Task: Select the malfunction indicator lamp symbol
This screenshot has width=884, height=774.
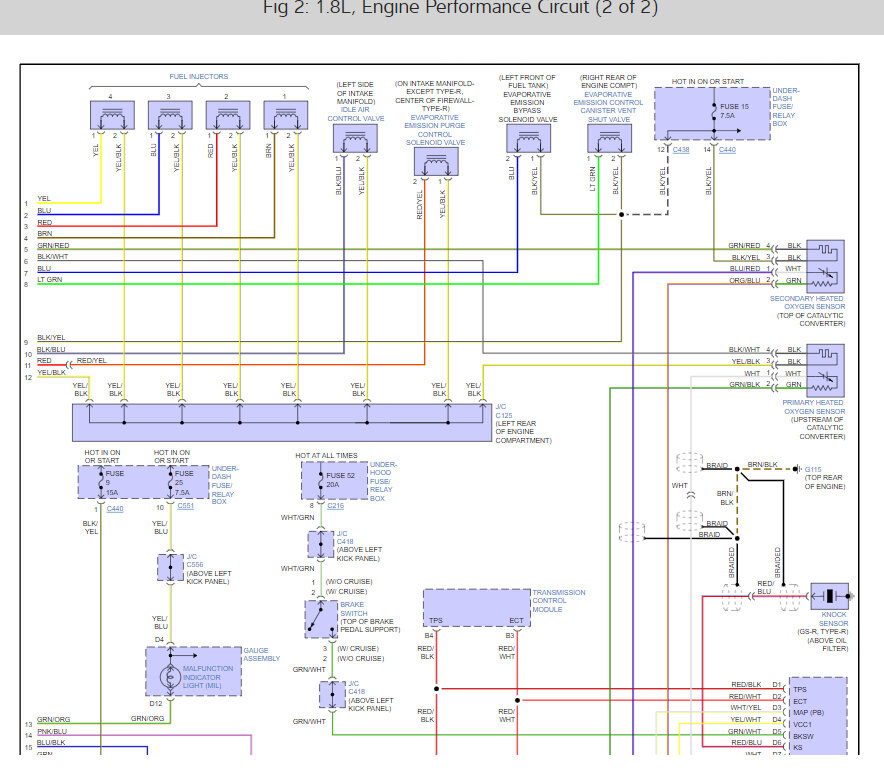Action: click(x=170, y=676)
